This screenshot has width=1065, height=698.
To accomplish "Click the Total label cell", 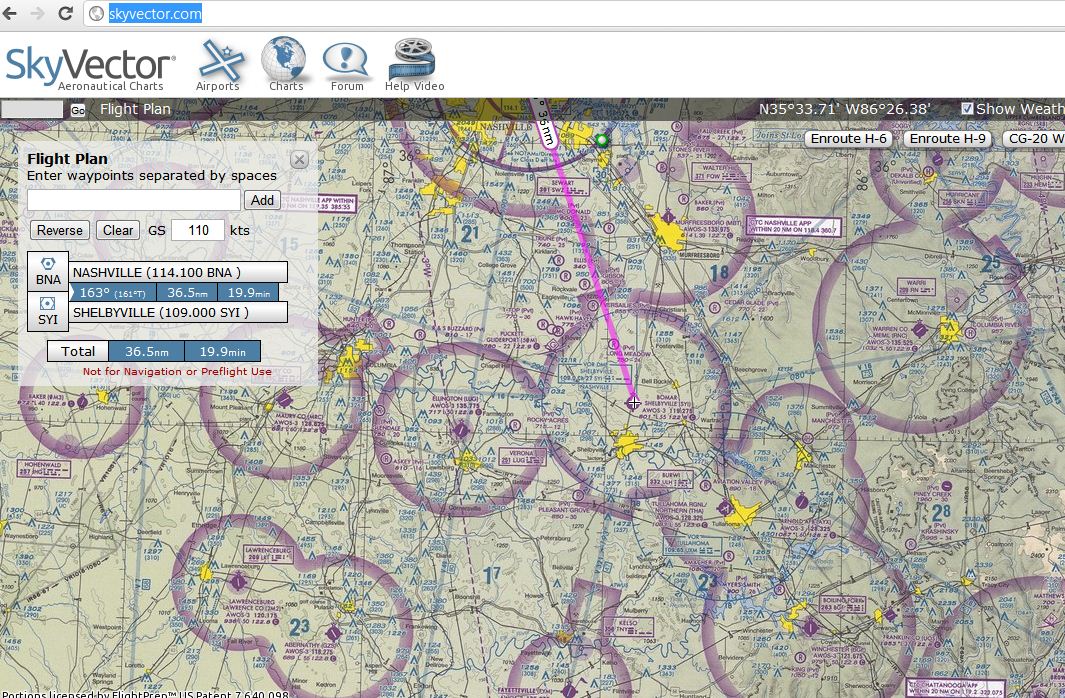I will click(78, 351).
